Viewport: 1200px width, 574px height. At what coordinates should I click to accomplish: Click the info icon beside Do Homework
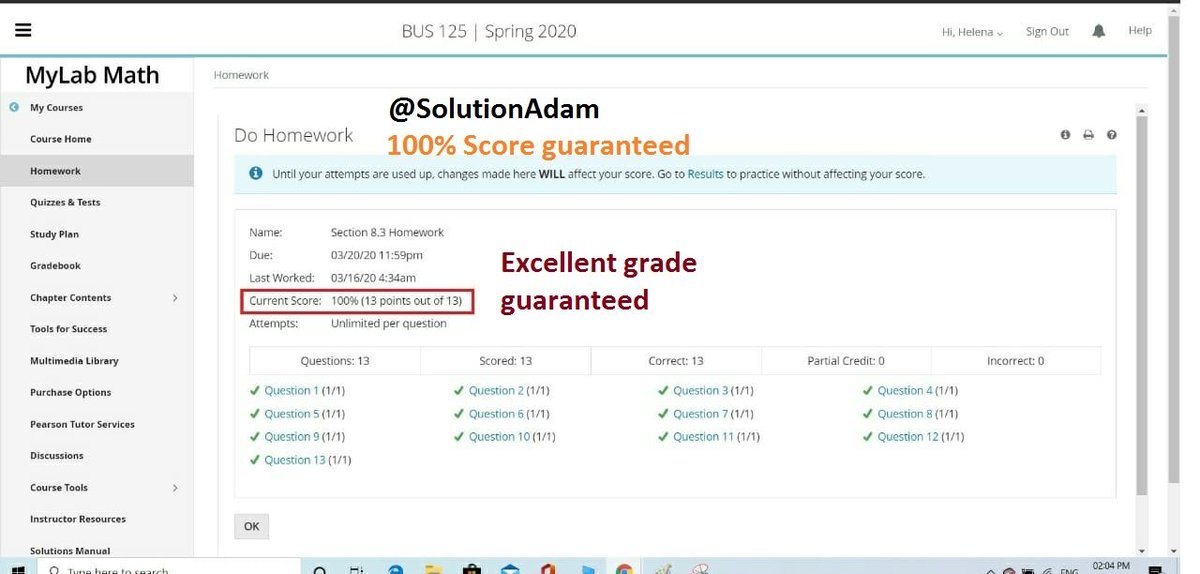click(1065, 135)
